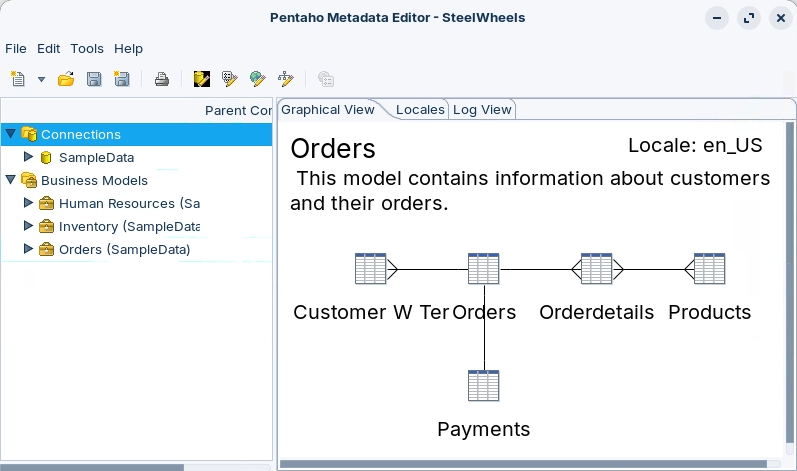This screenshot has height=471, width=797.
Task: Switch to the Log View tab
Action: (482, 110)
